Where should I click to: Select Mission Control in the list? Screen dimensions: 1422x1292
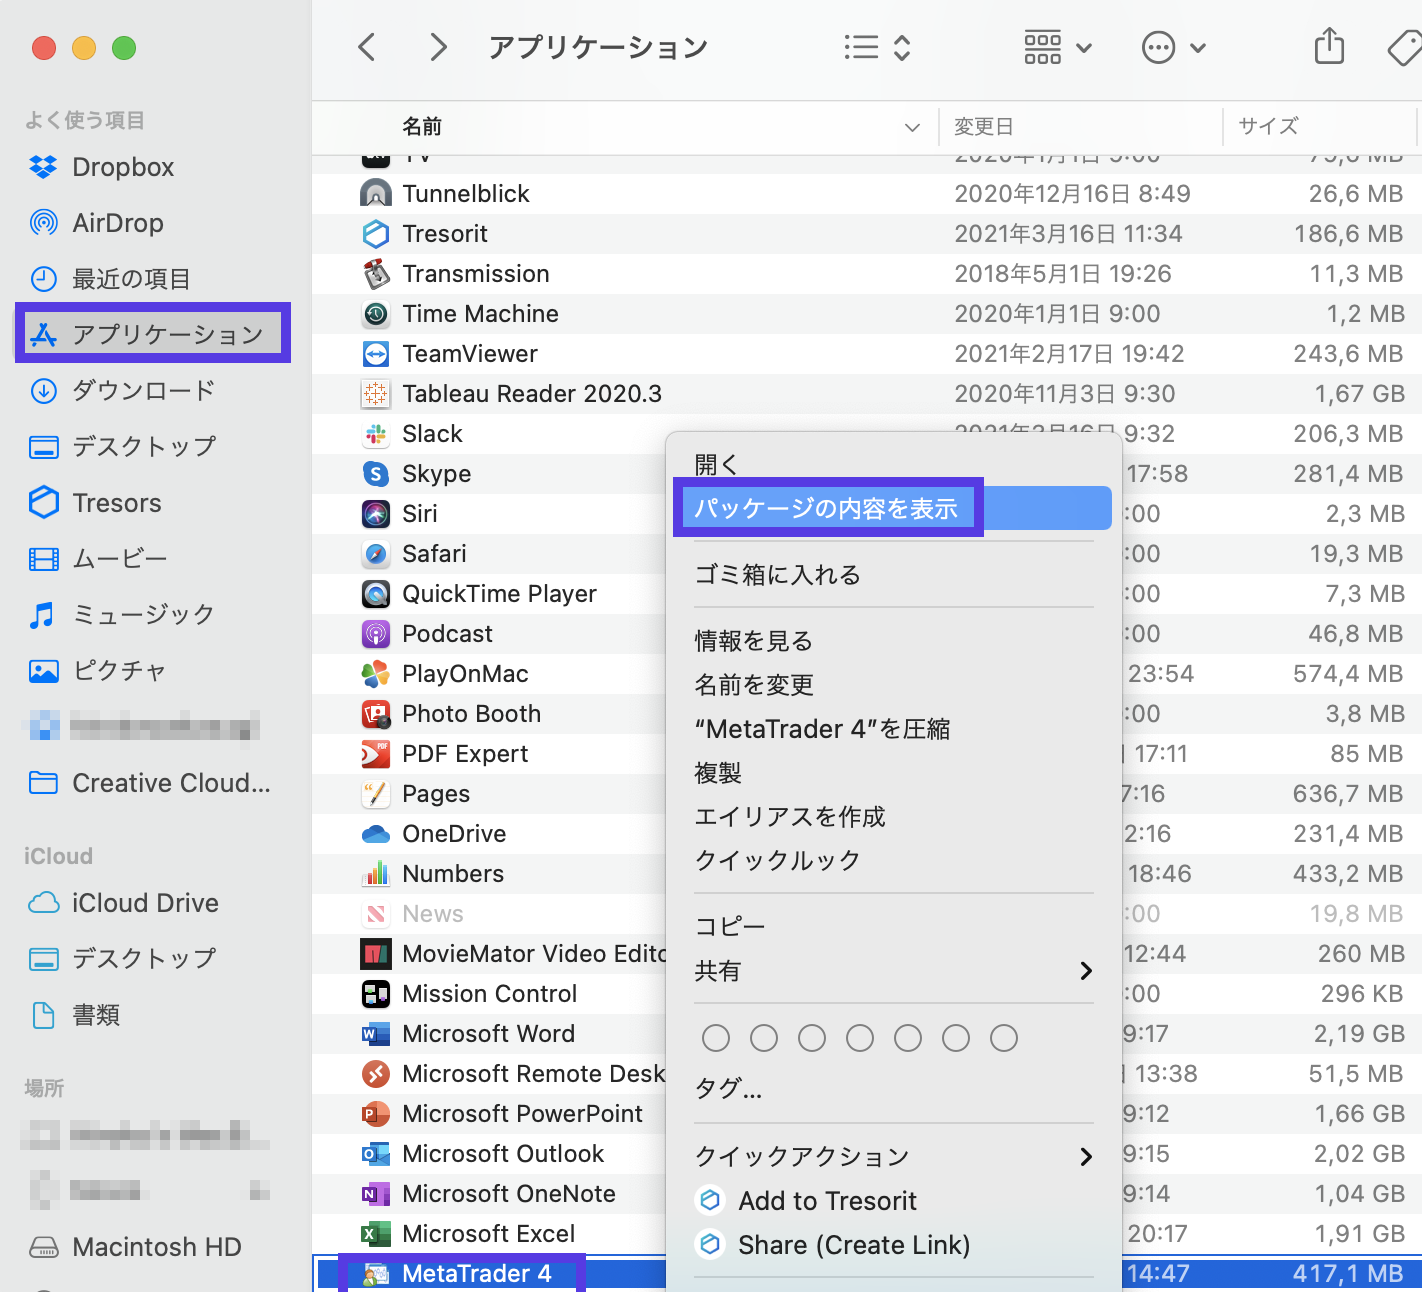pos(489,993)
